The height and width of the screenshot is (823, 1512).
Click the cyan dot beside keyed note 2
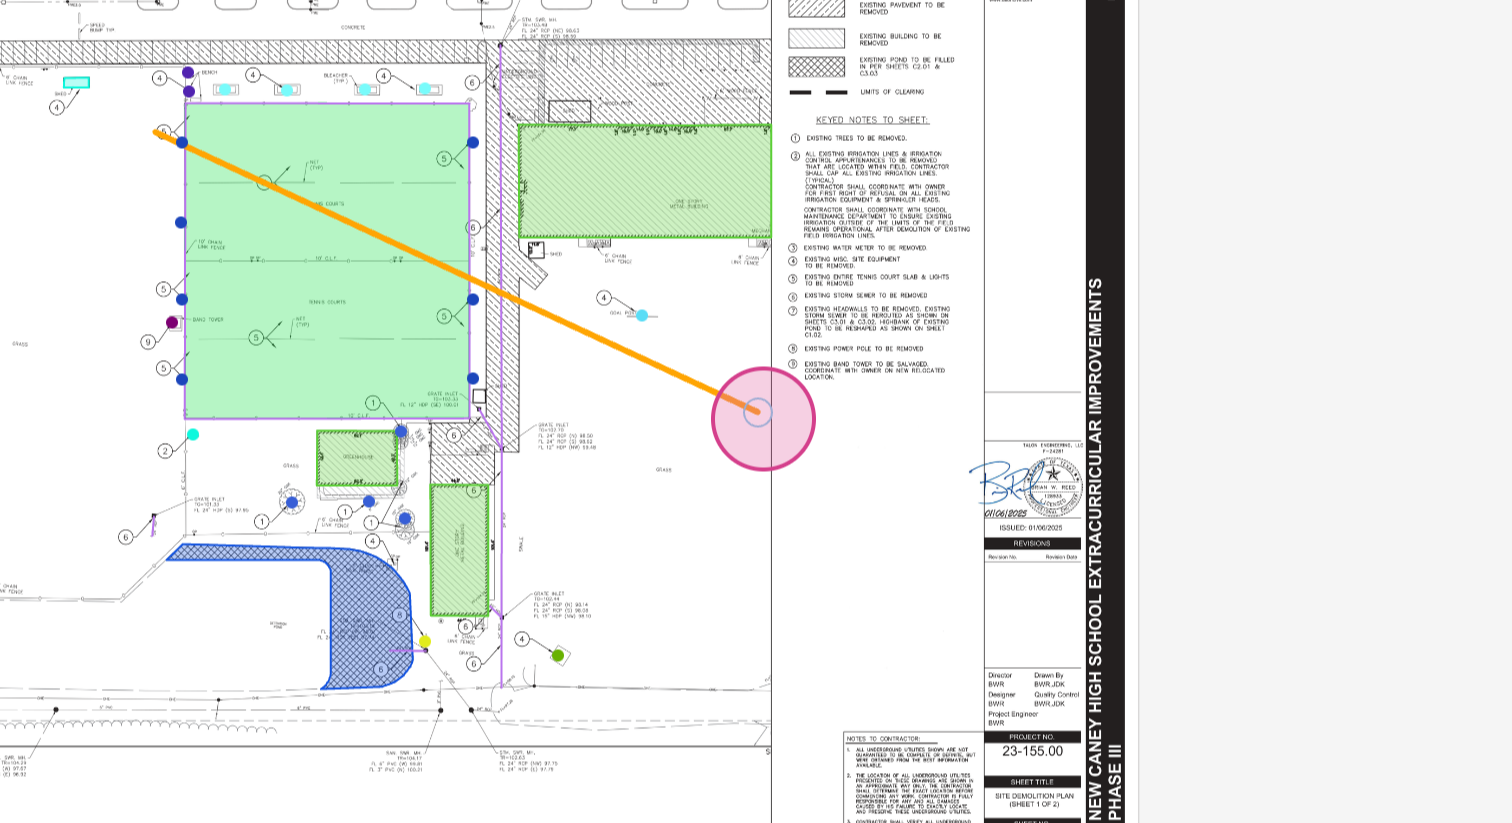[x=193, y=434]
